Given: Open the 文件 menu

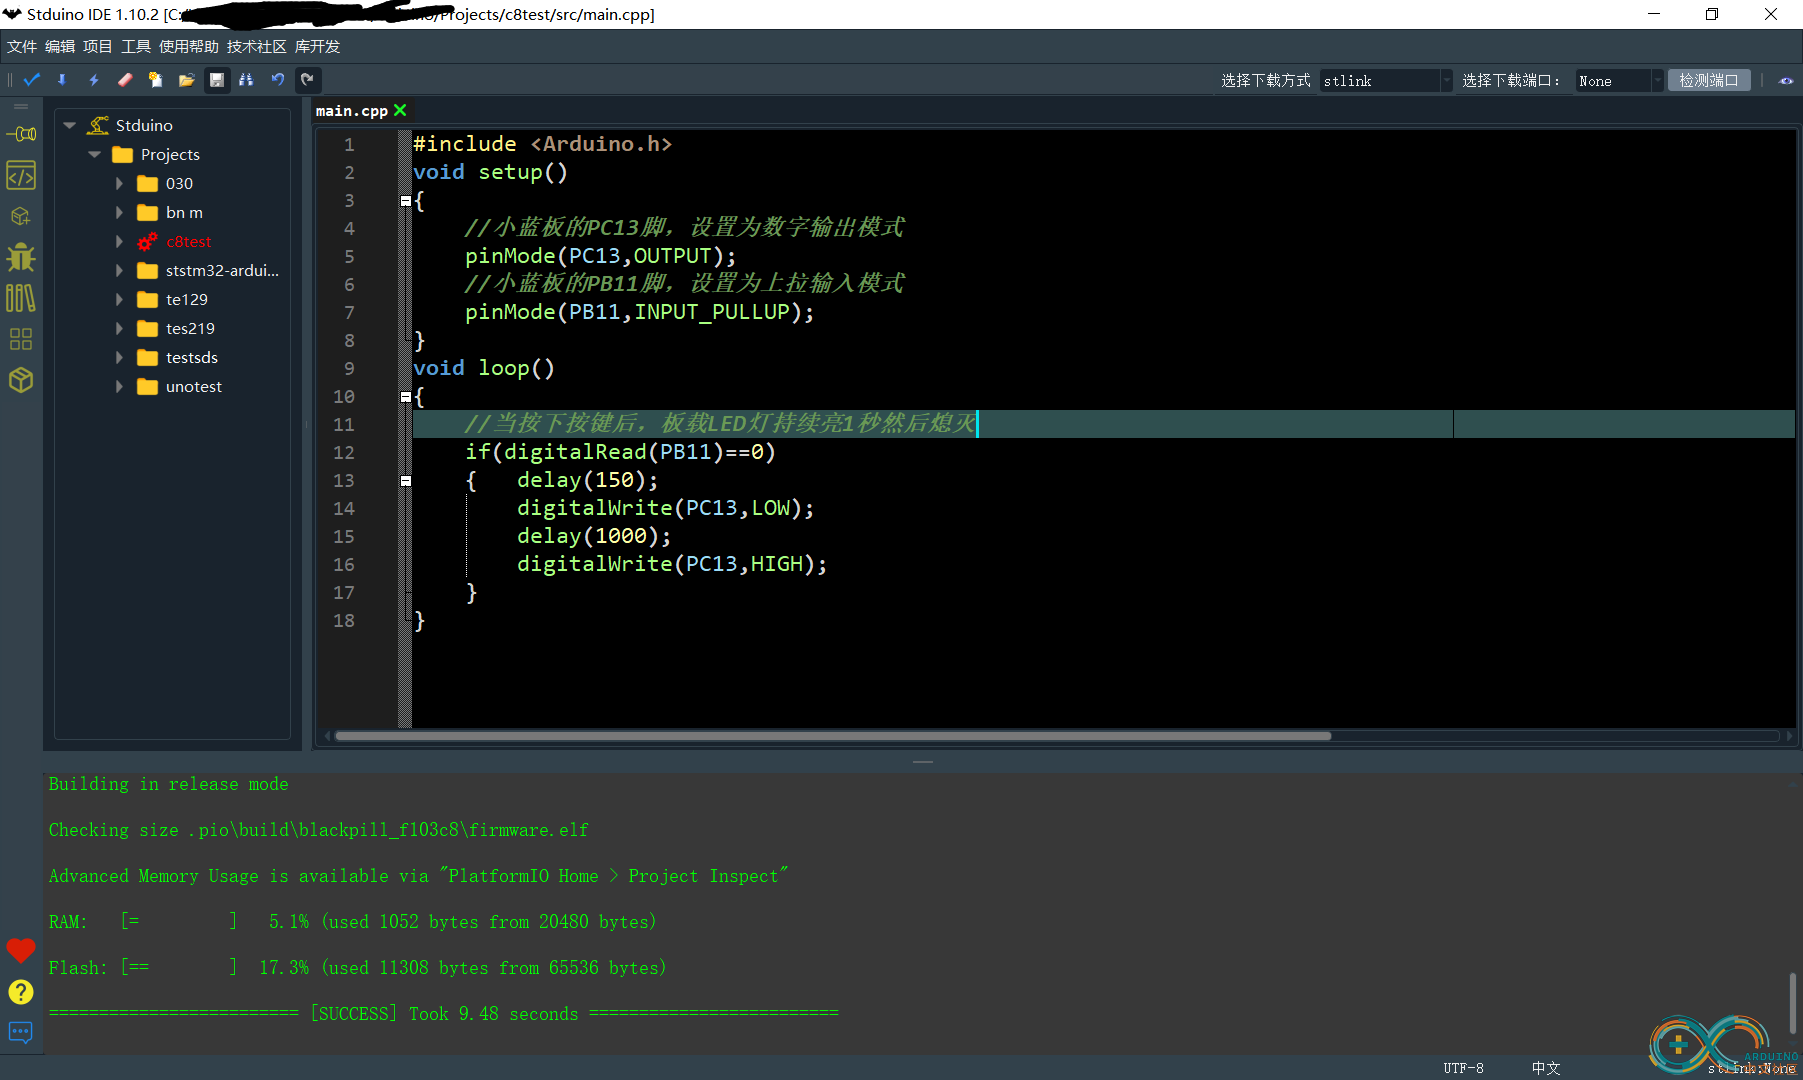Looking at the screenshot, I should point(22,46).
